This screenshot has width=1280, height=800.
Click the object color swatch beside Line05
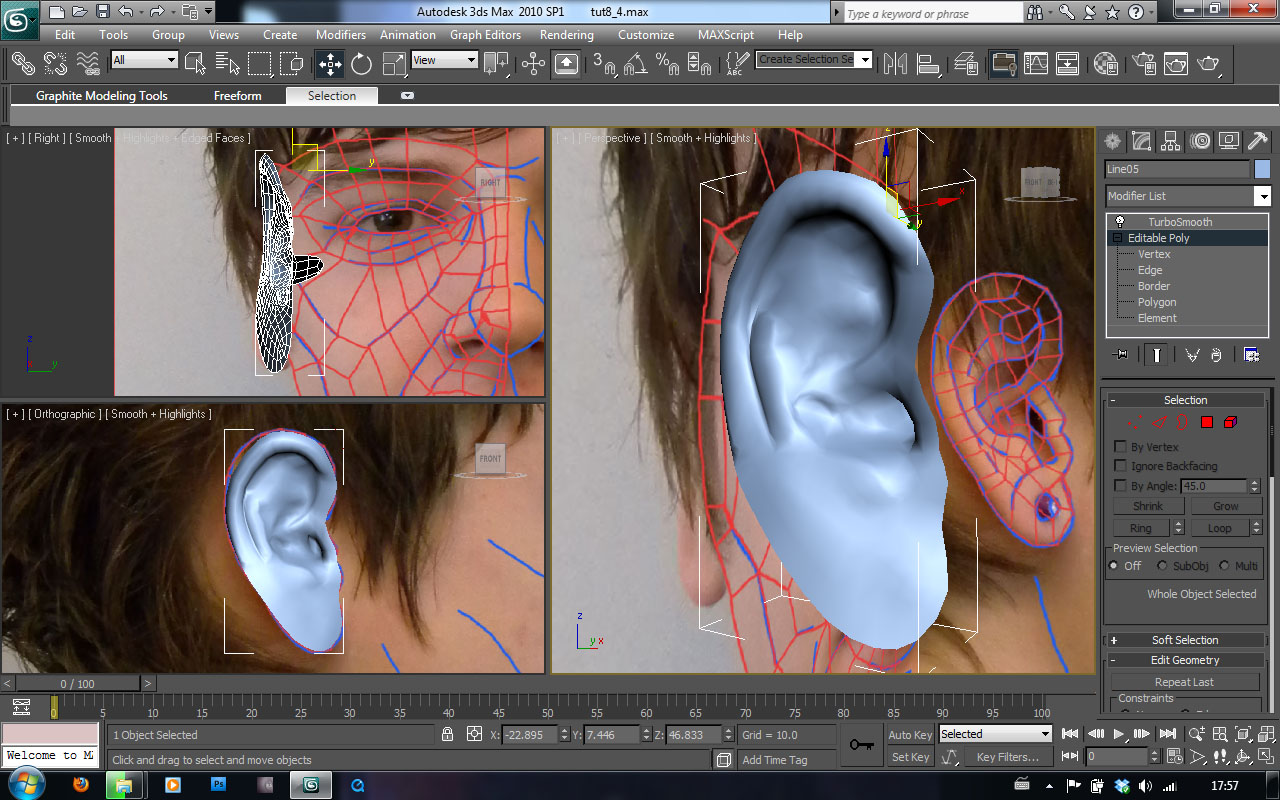[1260, 169]
